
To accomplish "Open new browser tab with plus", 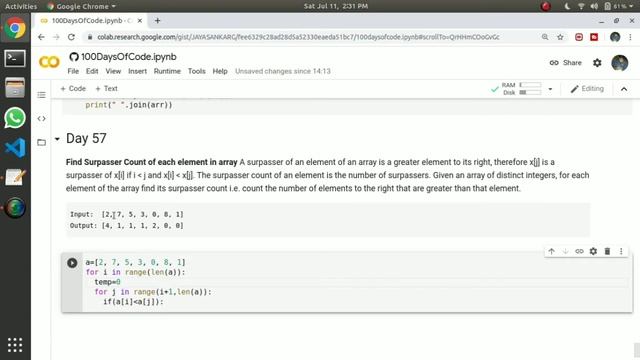I will (x=158, y=21).
